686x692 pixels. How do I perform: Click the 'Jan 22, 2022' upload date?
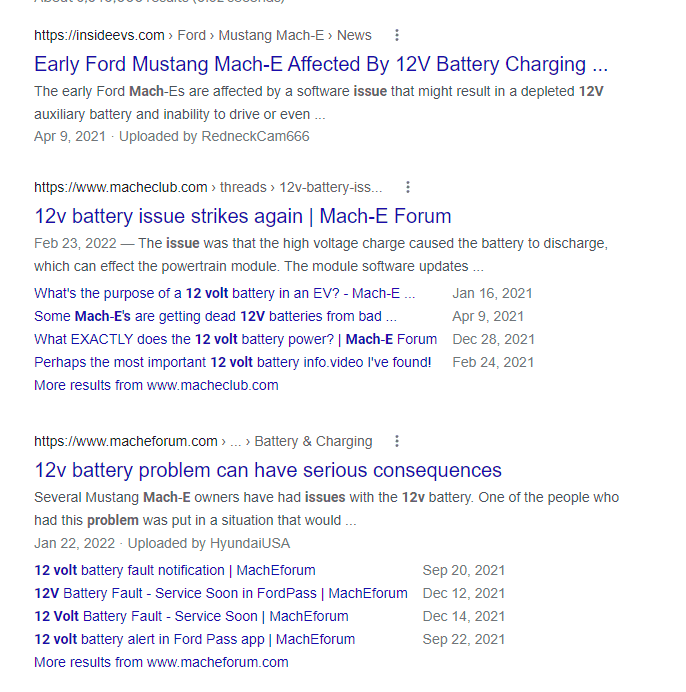[75, 543]
